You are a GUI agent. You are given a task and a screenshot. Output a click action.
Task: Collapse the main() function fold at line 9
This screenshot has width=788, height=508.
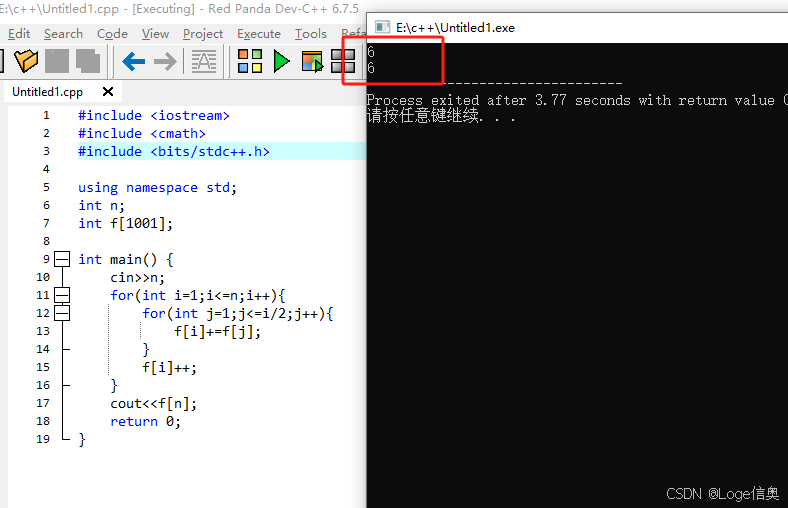click(x=62, y=259)
